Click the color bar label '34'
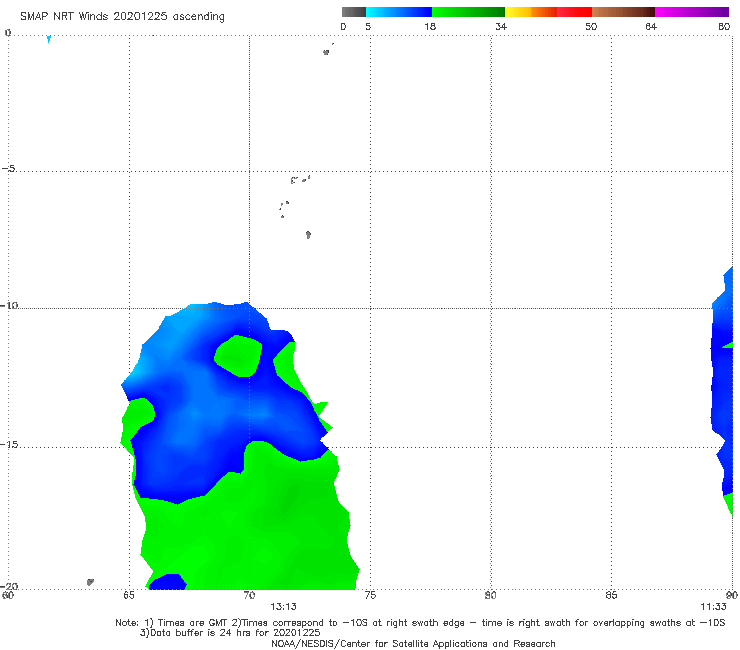Viewport: 740px width, 650px height. (501, 27)
